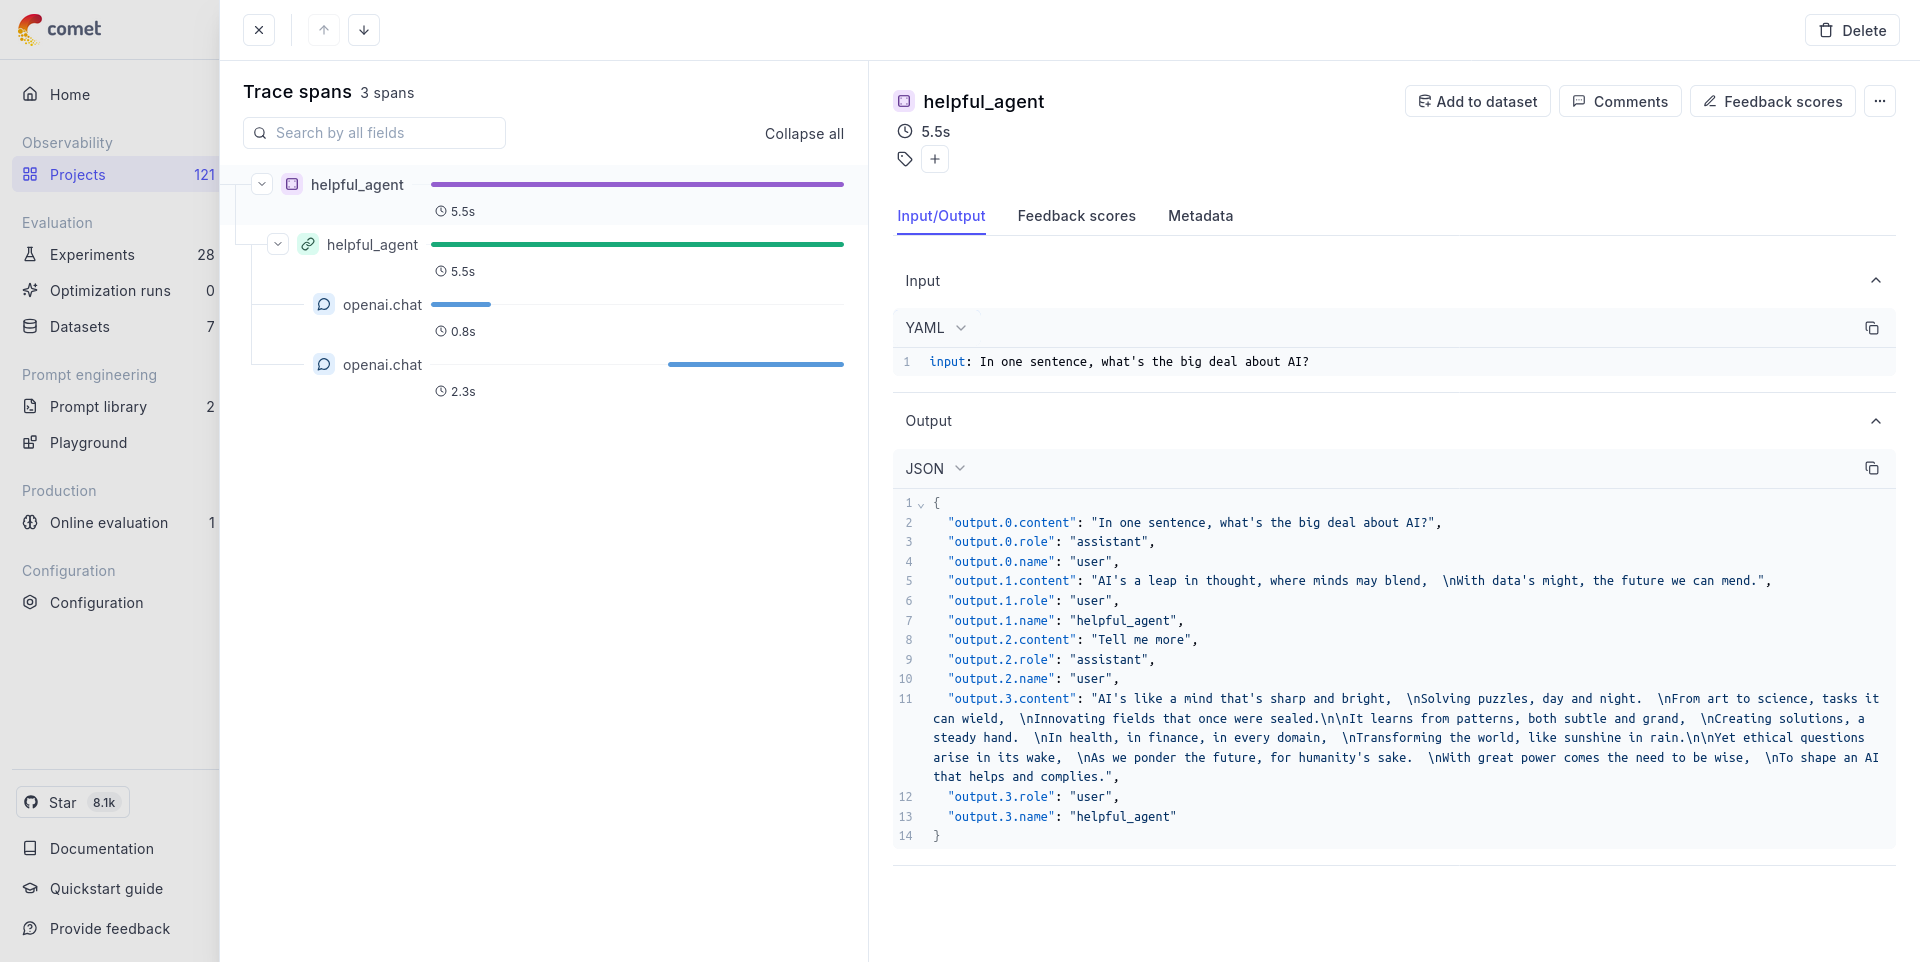Collapse the nested helpful_agent span

(278, 244)
